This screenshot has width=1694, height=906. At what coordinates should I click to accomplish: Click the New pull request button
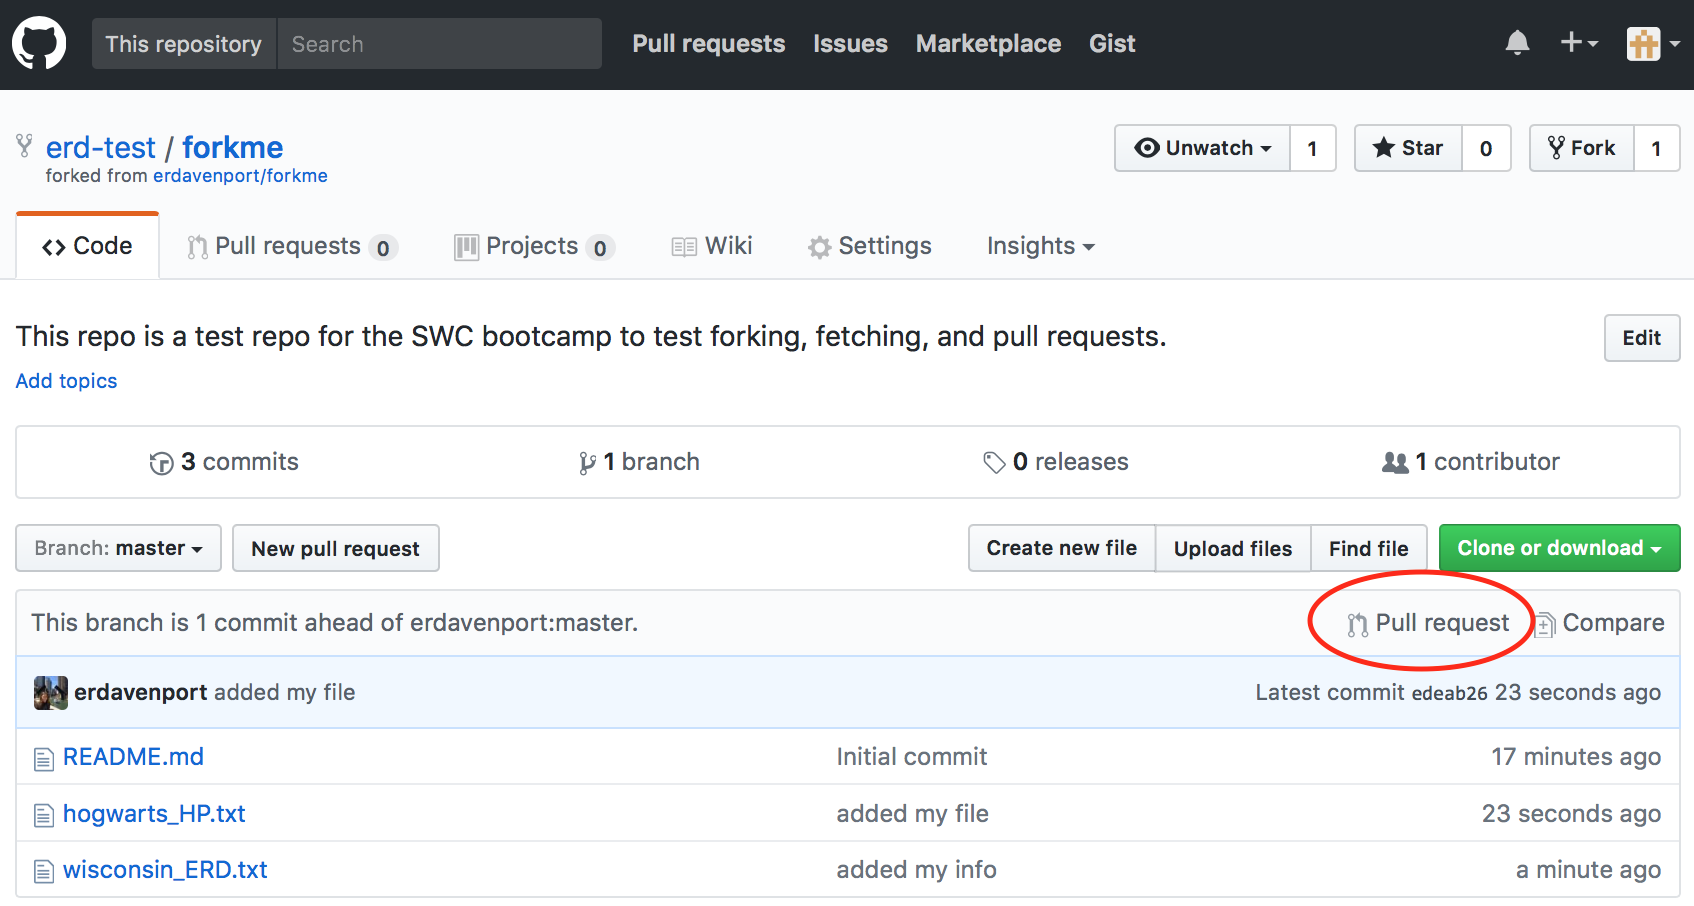coord(336,548)
